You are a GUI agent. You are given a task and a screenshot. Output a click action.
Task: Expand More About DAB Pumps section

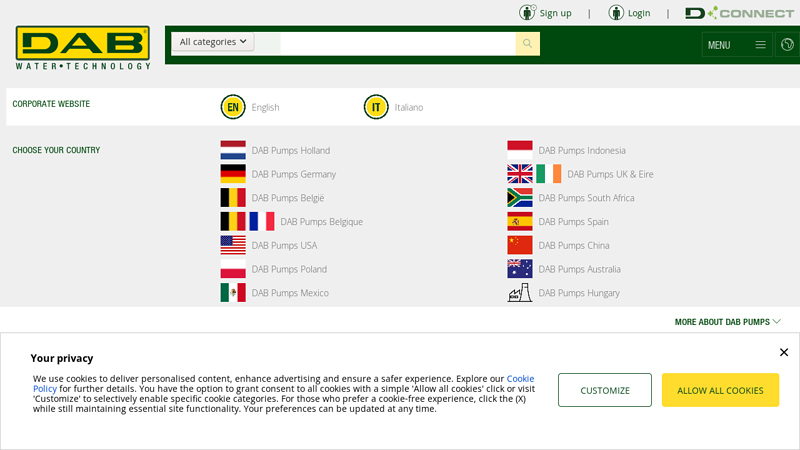[x=728, y=322]
